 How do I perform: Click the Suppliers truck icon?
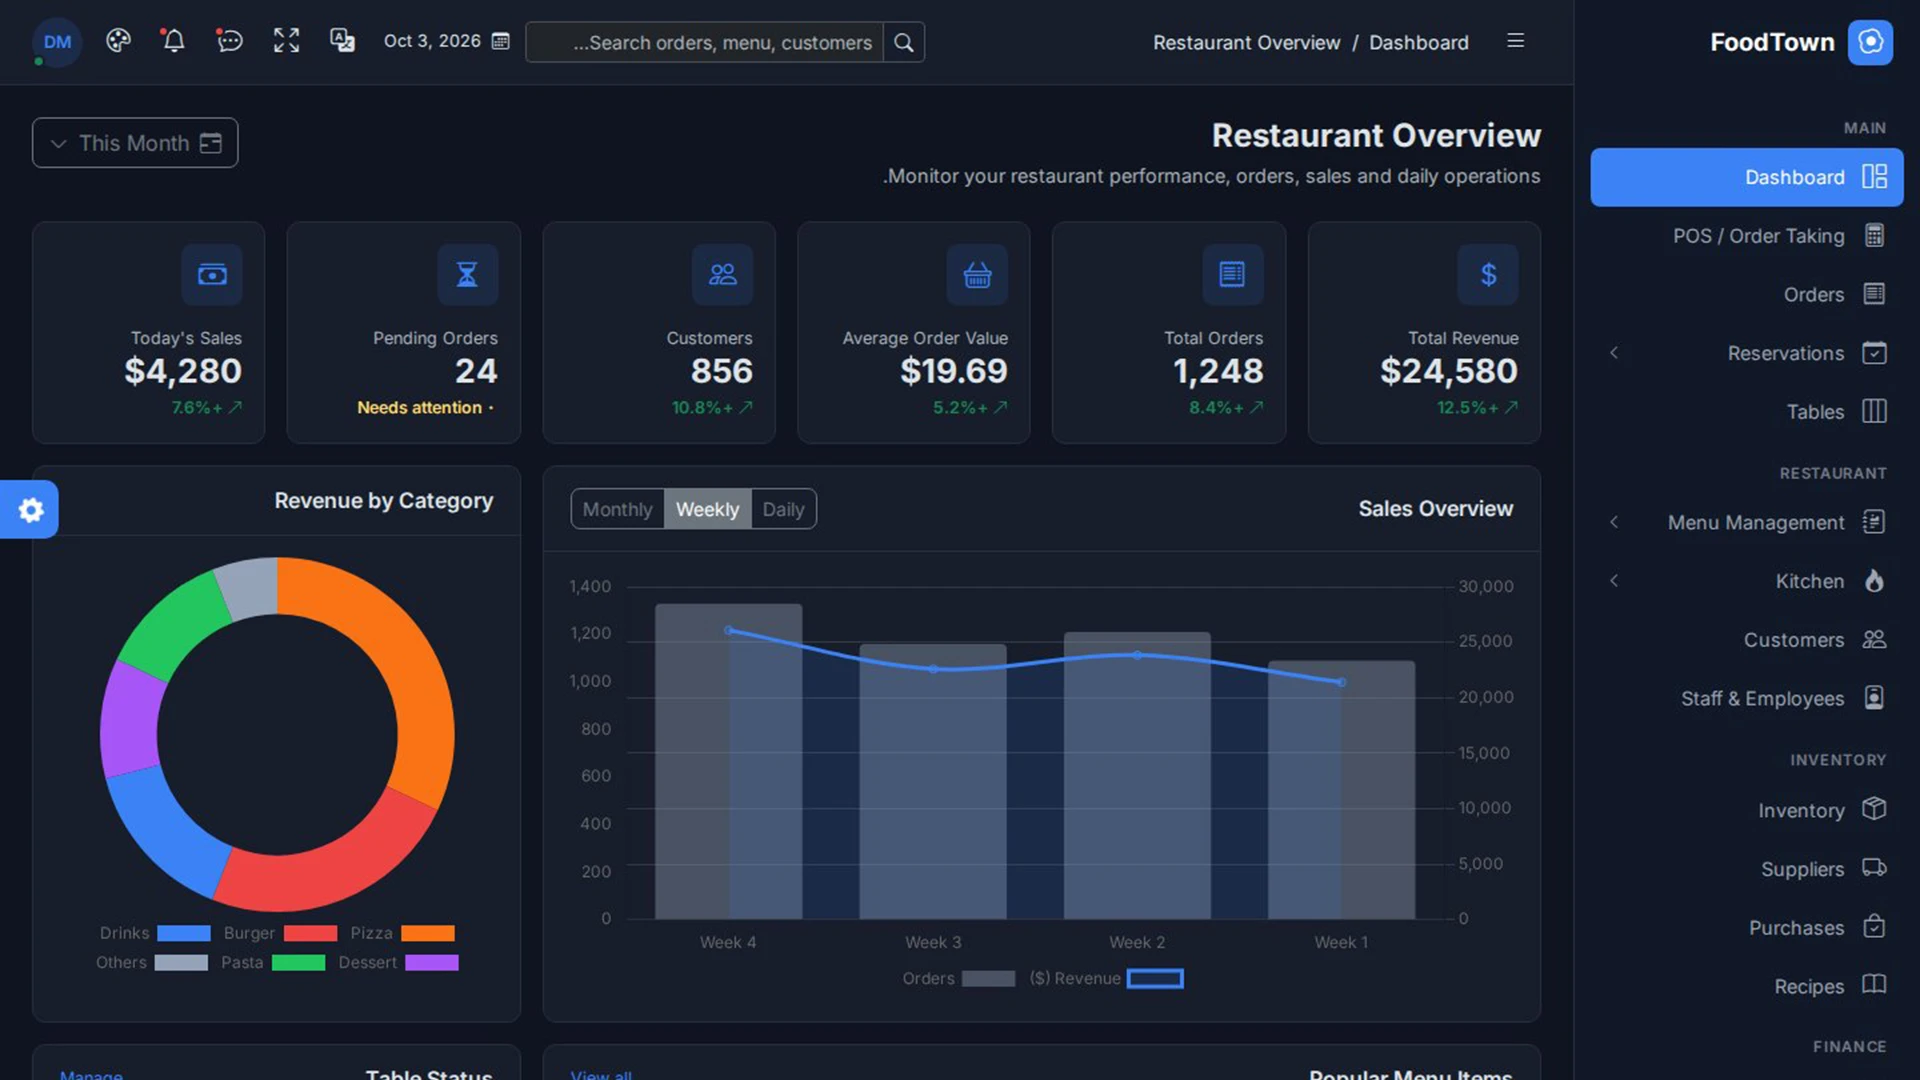pyautogui.click(x=1874, y=868)
